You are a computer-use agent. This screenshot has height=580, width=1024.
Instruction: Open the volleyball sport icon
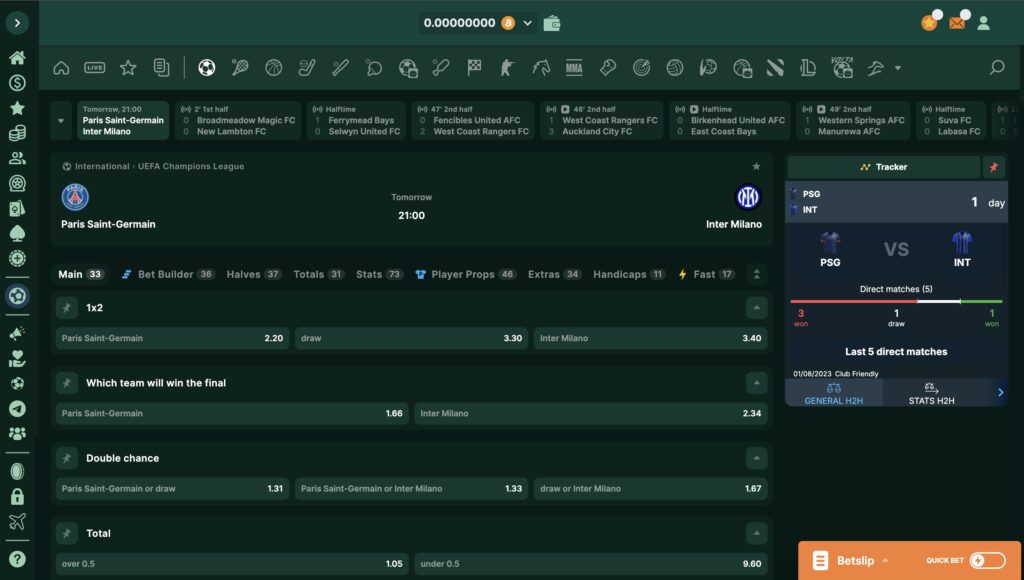point(675,67)
